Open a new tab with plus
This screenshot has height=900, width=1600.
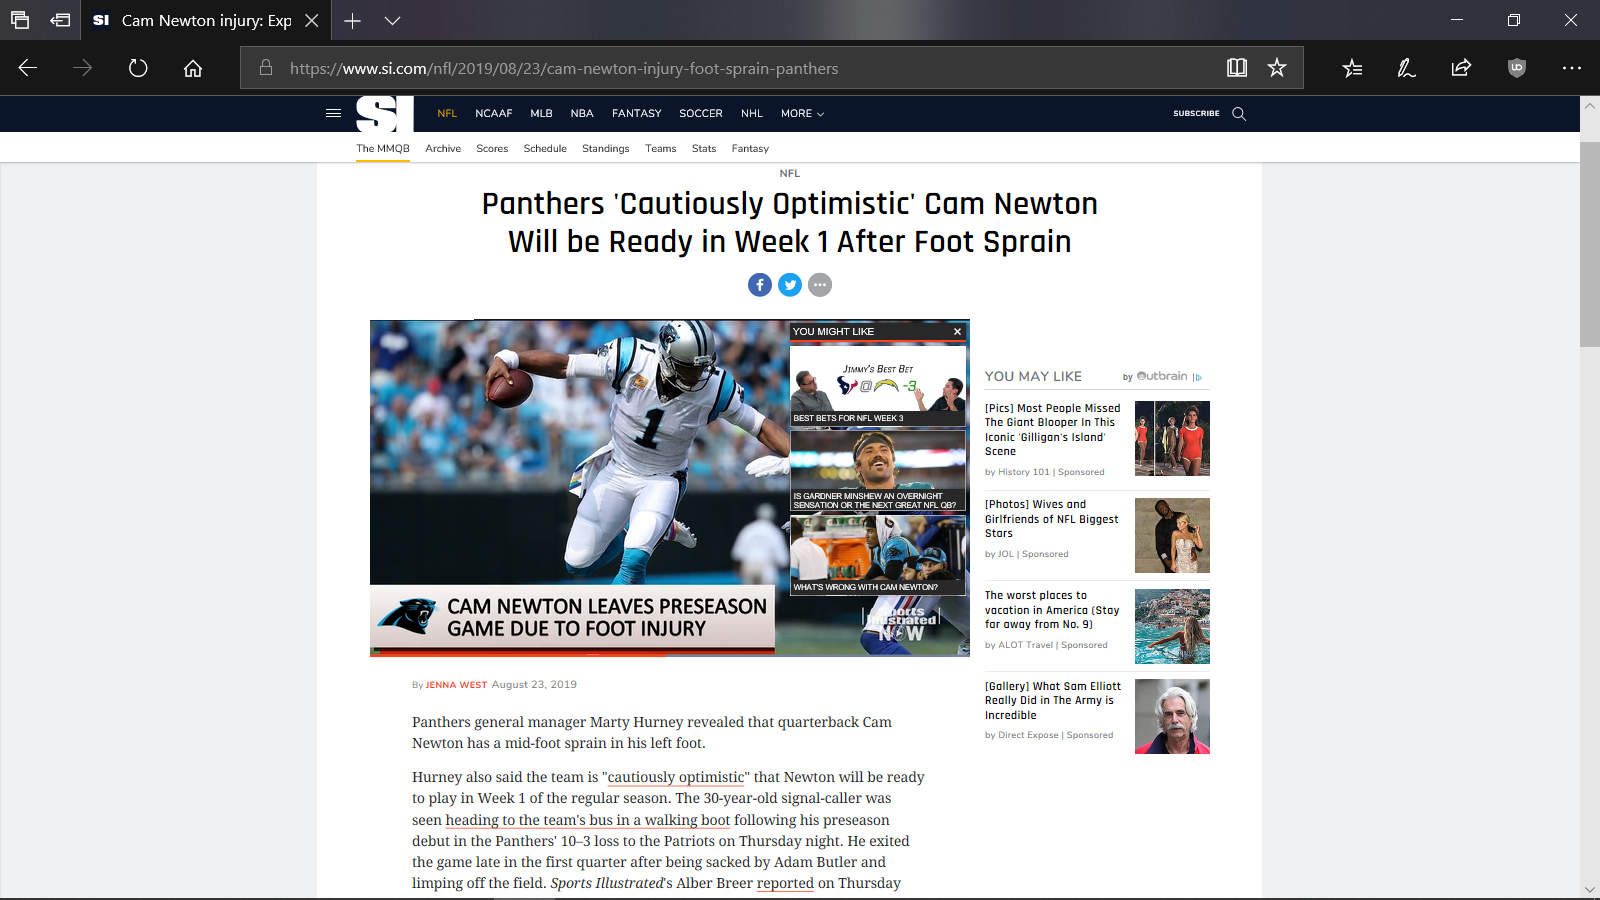352,20
